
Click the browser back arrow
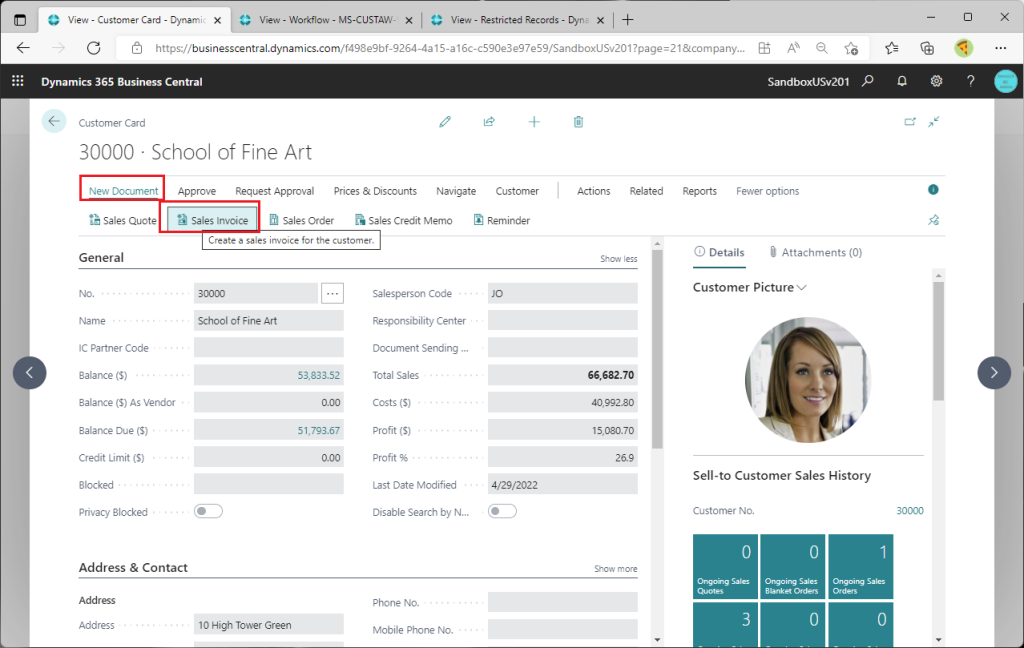24,48
